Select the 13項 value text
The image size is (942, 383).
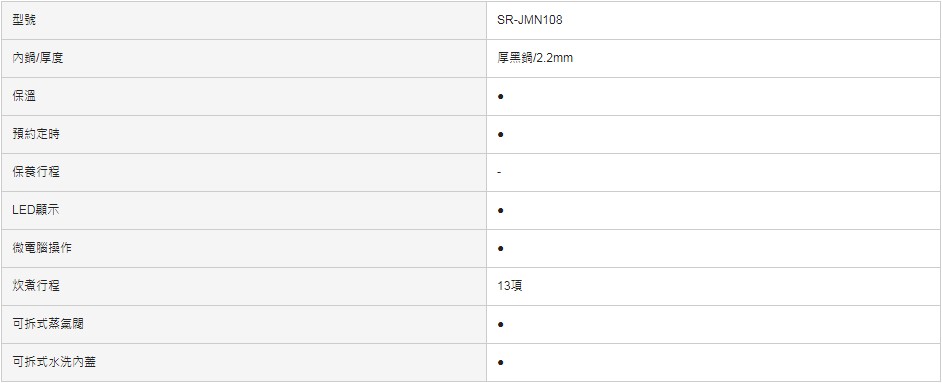click(510, 286)
